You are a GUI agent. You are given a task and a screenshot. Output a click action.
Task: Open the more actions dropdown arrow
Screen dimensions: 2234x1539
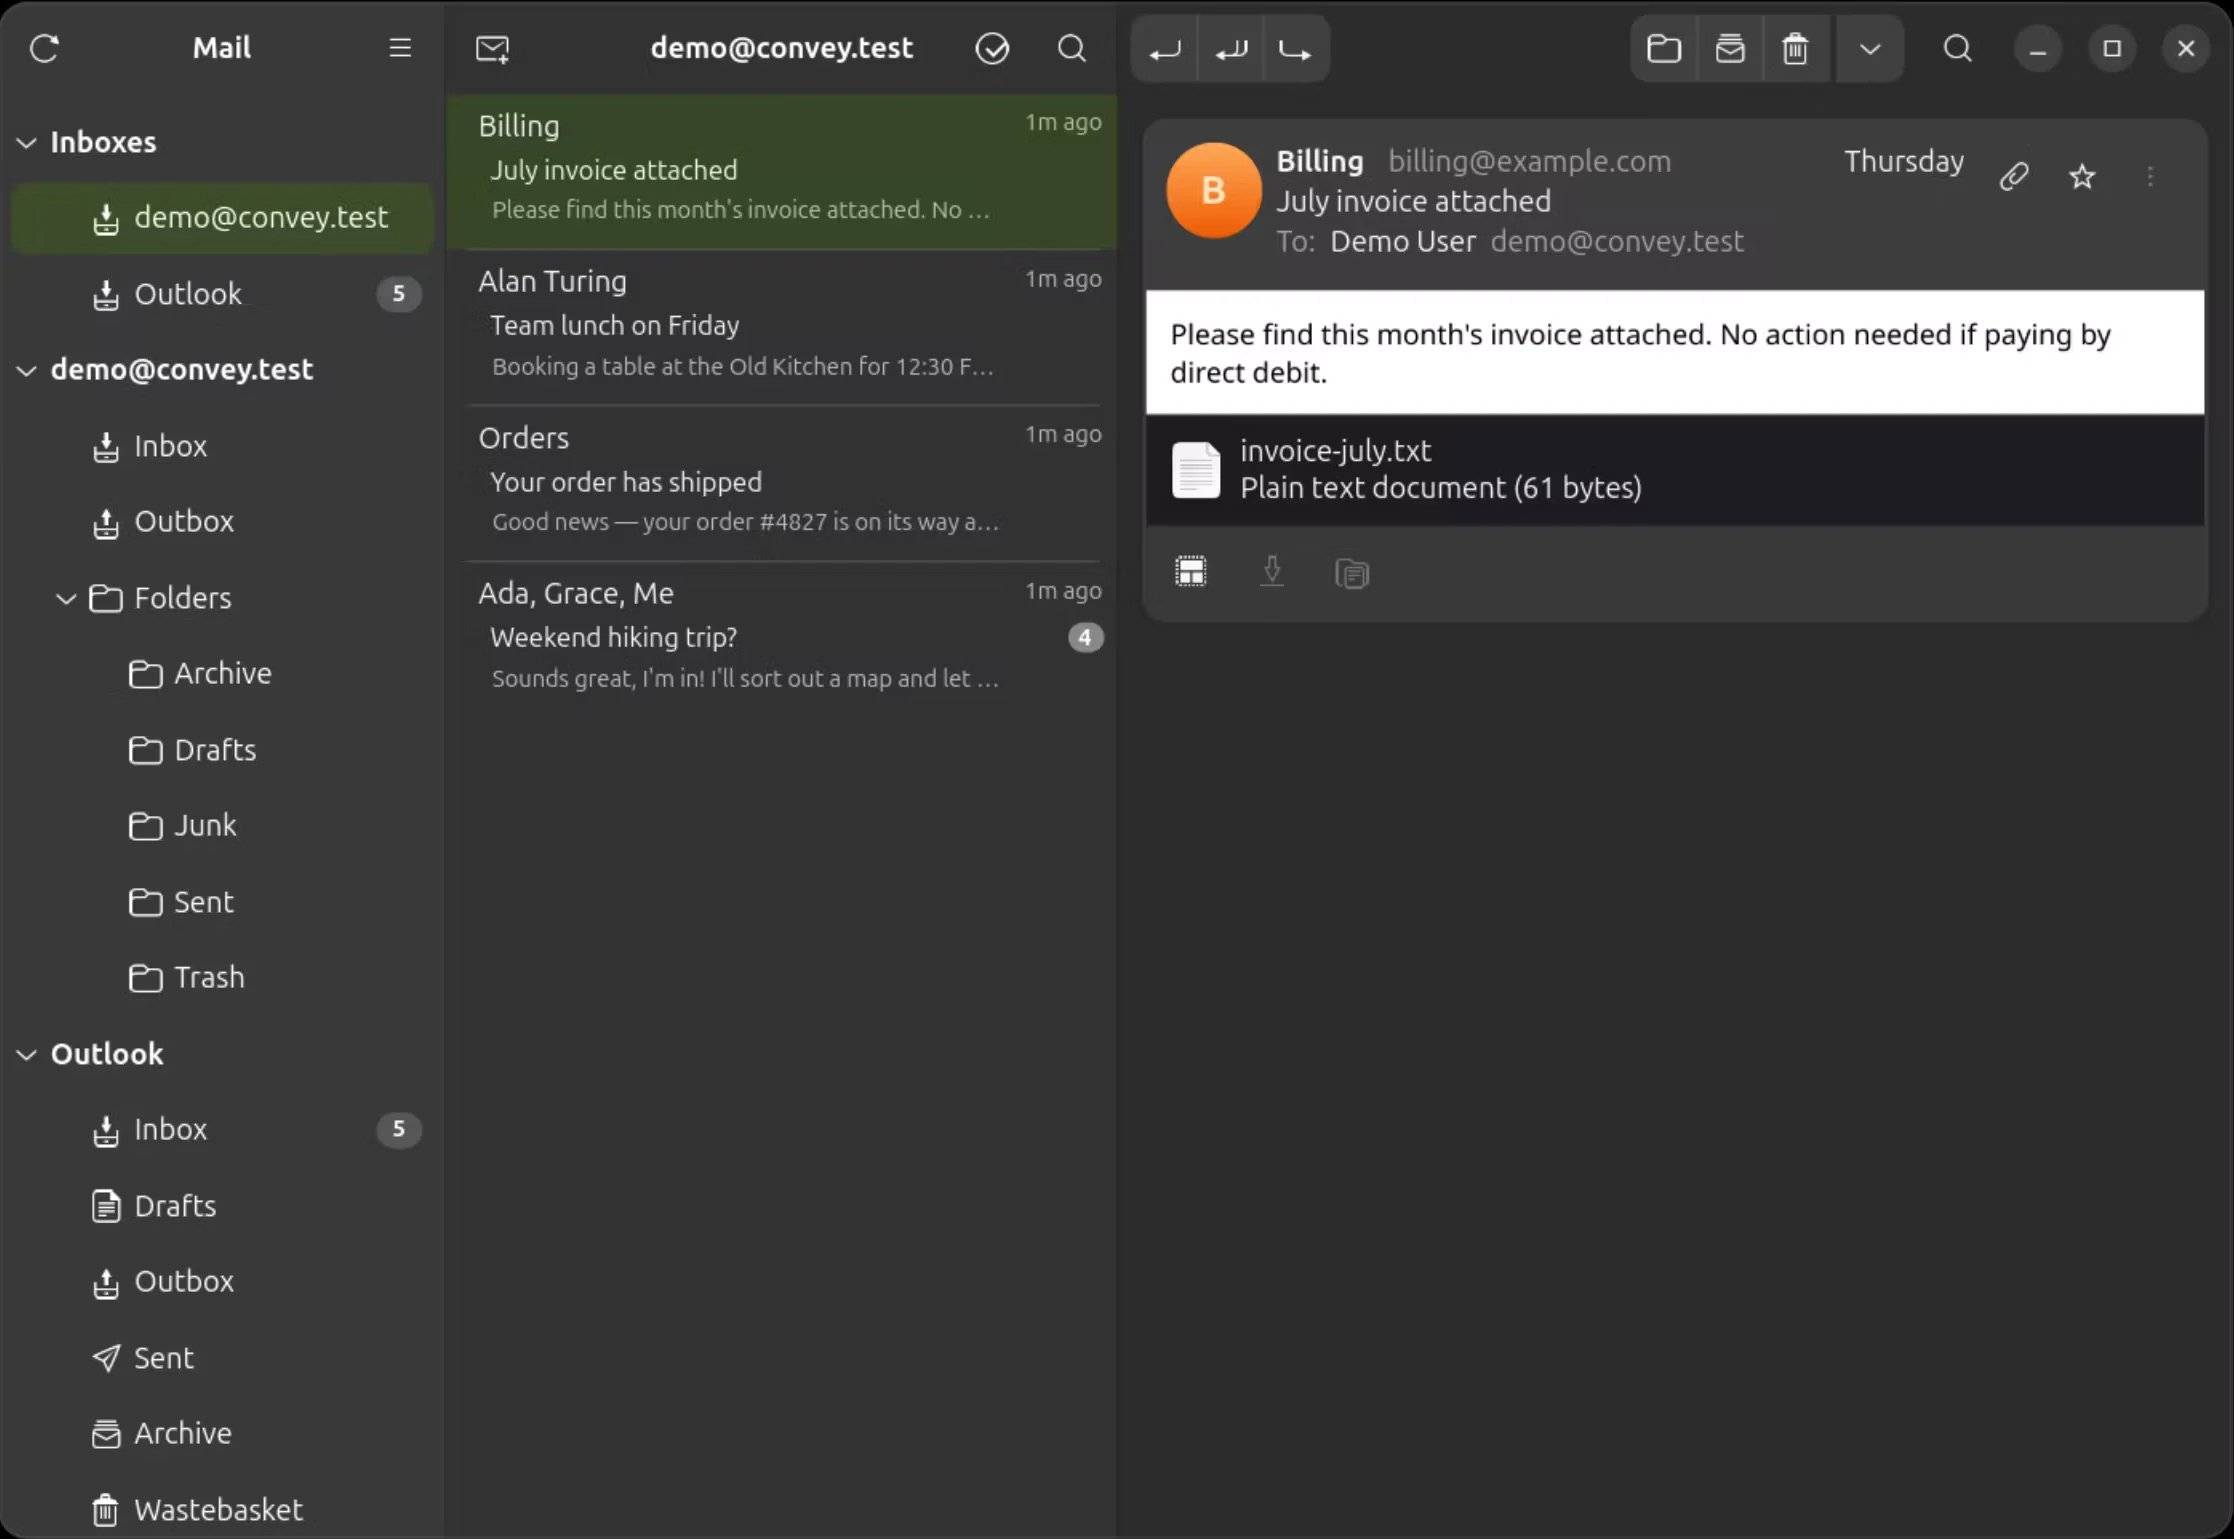1870,49
